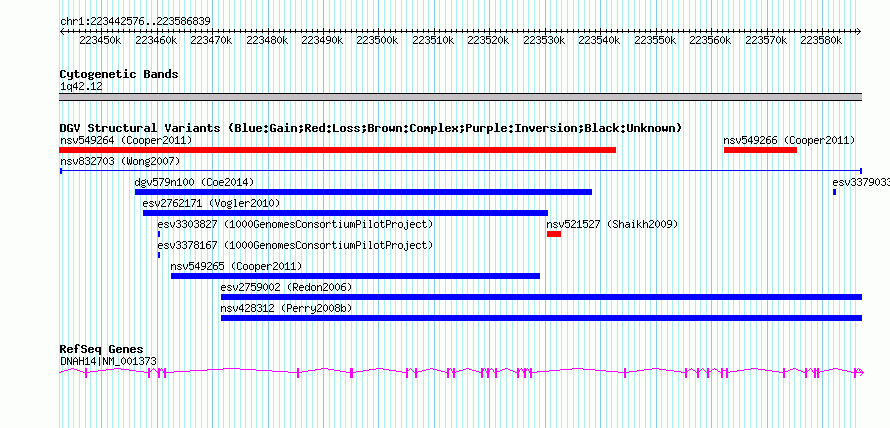890x428 pixels.
Task: Click the small red nsv521527 bar
Action: (554, 234)
